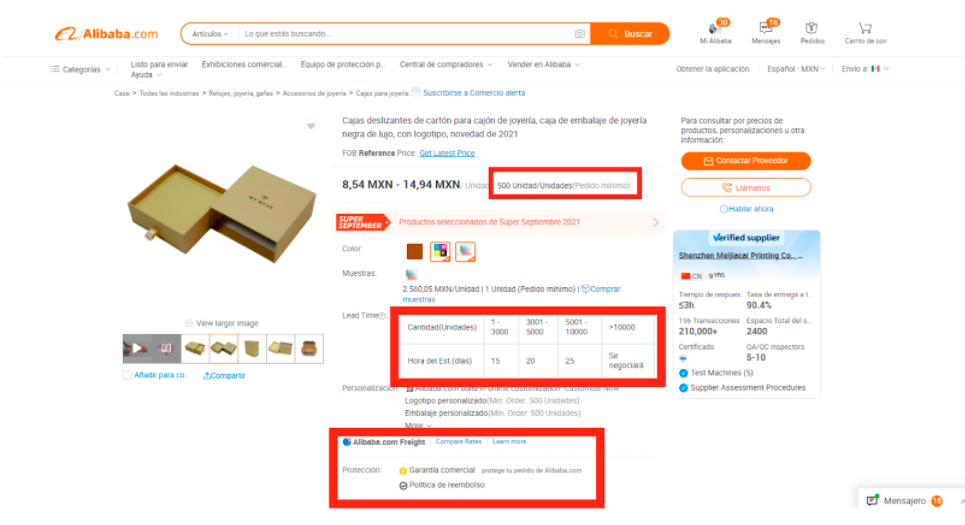
Task: Select the brown color swatch
Action: (415, 252)
